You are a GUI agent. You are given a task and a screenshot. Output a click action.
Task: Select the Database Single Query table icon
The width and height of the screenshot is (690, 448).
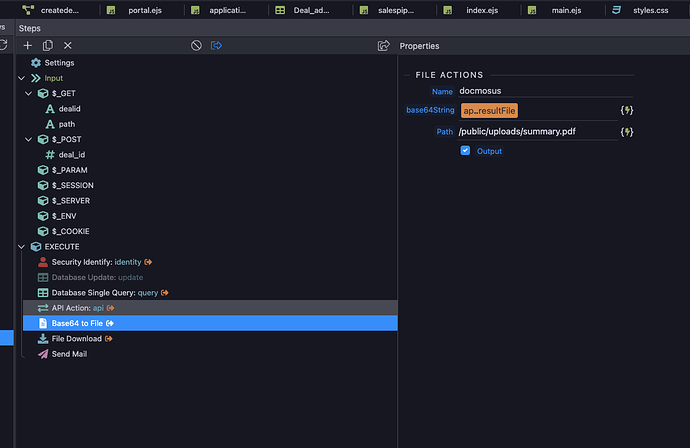click(43, 293)
